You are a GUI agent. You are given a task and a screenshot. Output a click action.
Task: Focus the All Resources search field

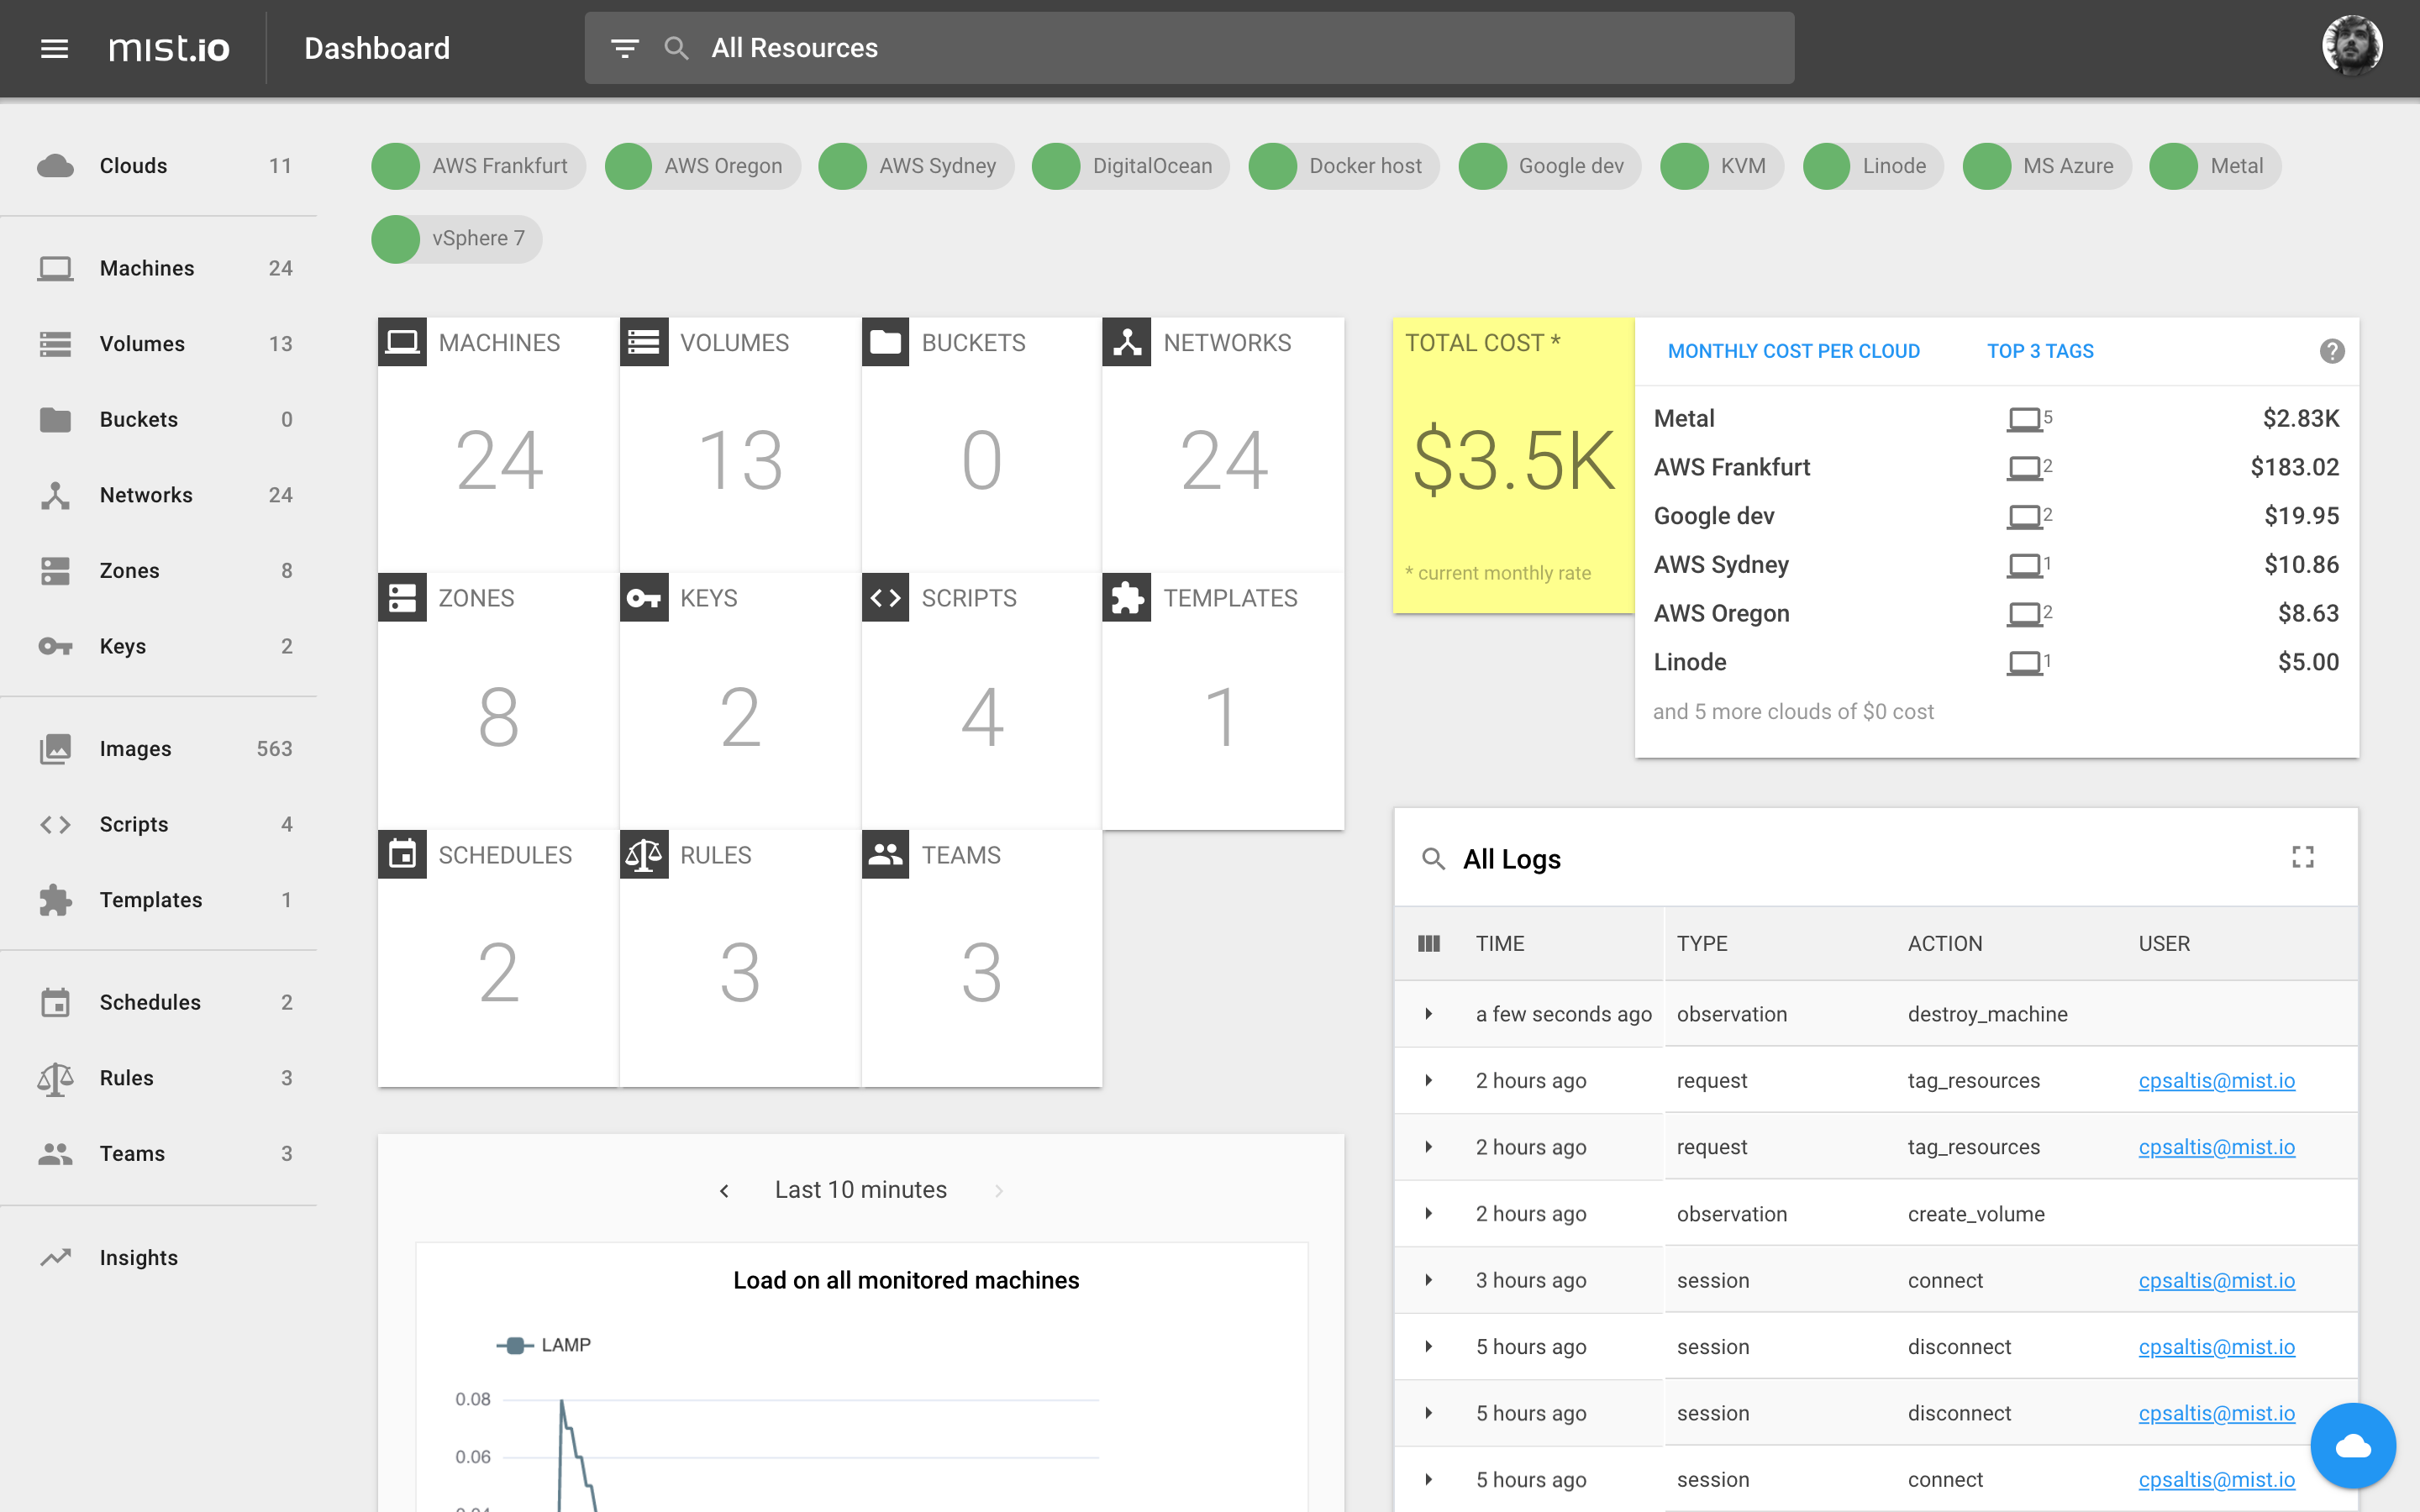coord(1189,48)
